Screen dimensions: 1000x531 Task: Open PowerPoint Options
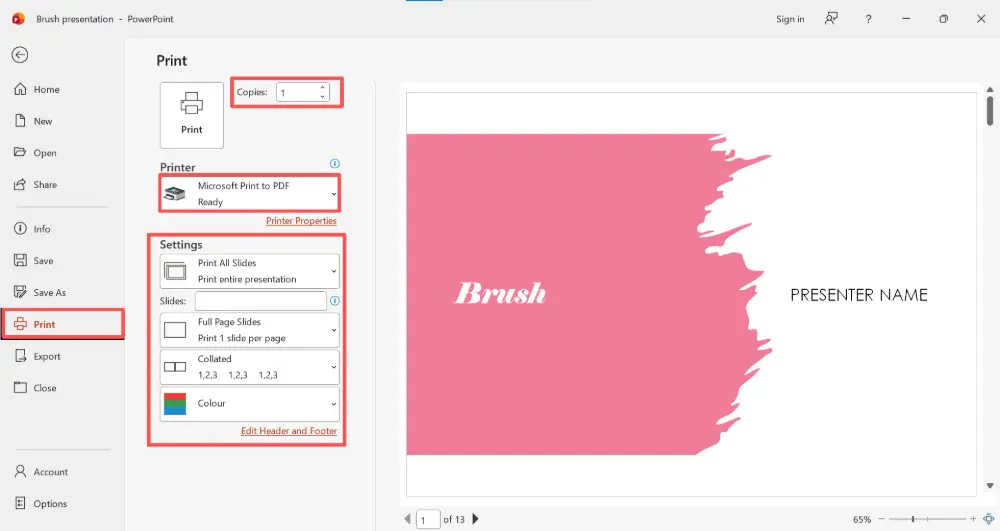coord(41,504)
